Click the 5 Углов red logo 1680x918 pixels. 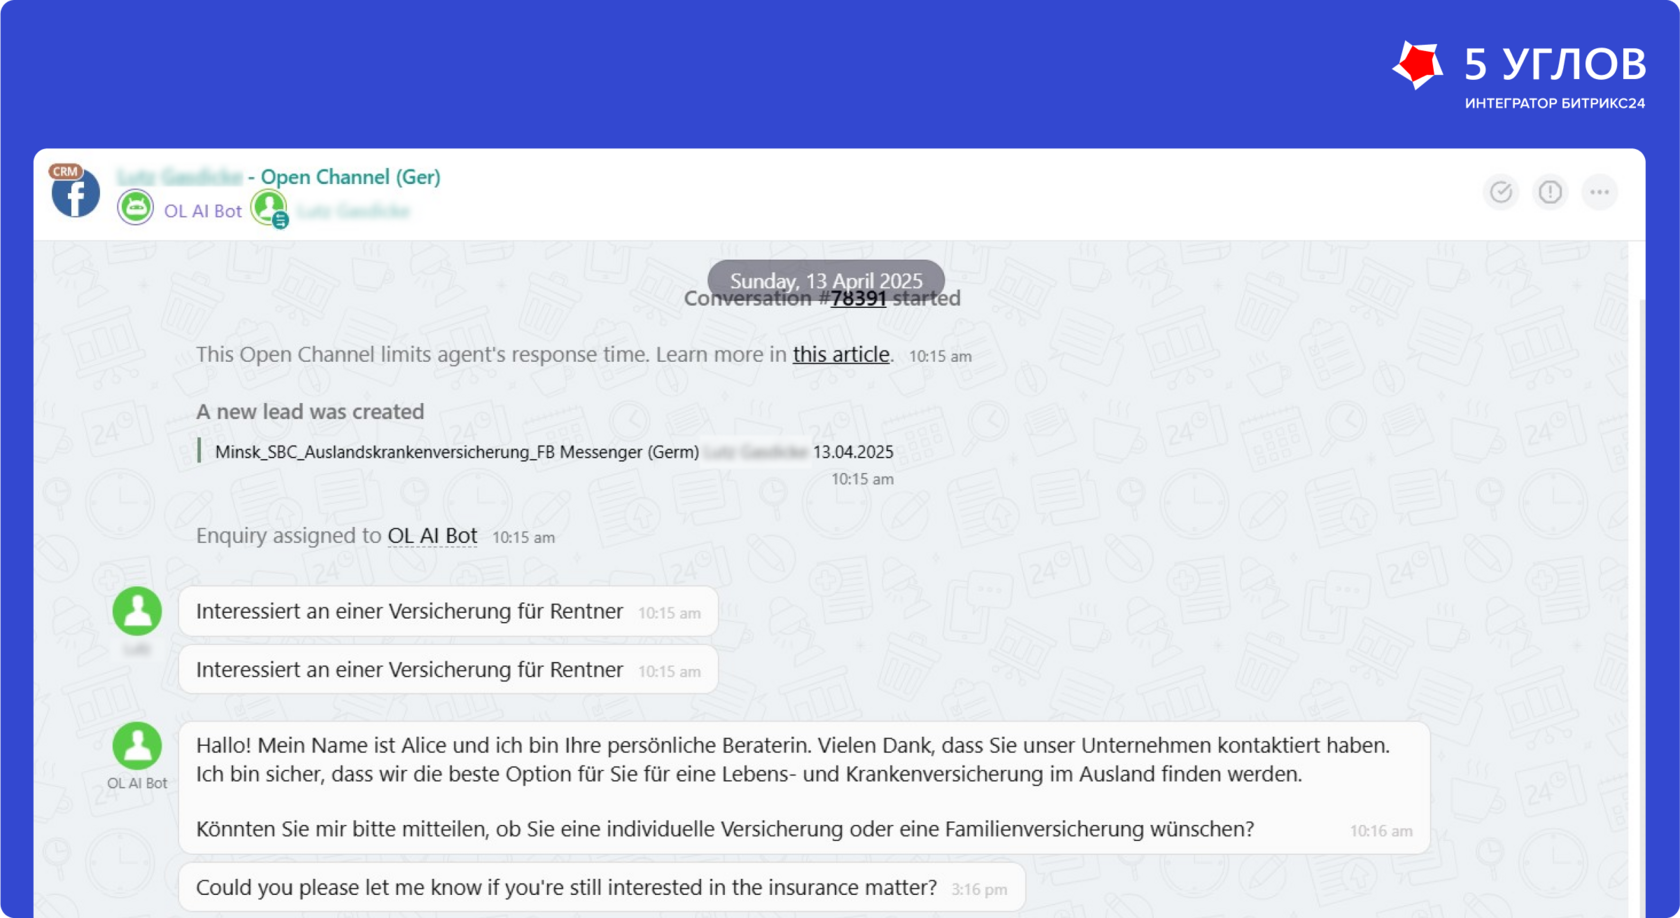(x=1418, y=65)
